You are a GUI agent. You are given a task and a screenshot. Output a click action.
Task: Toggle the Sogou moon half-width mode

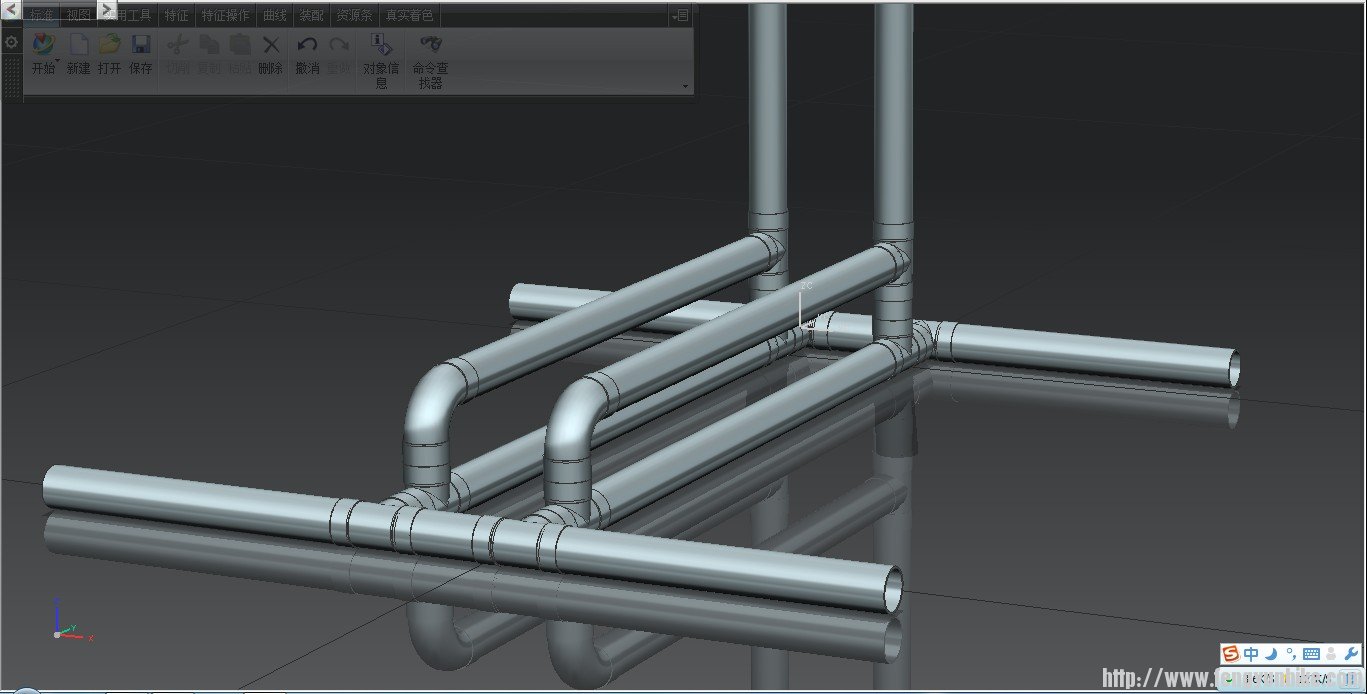(x=1271, y=654)
